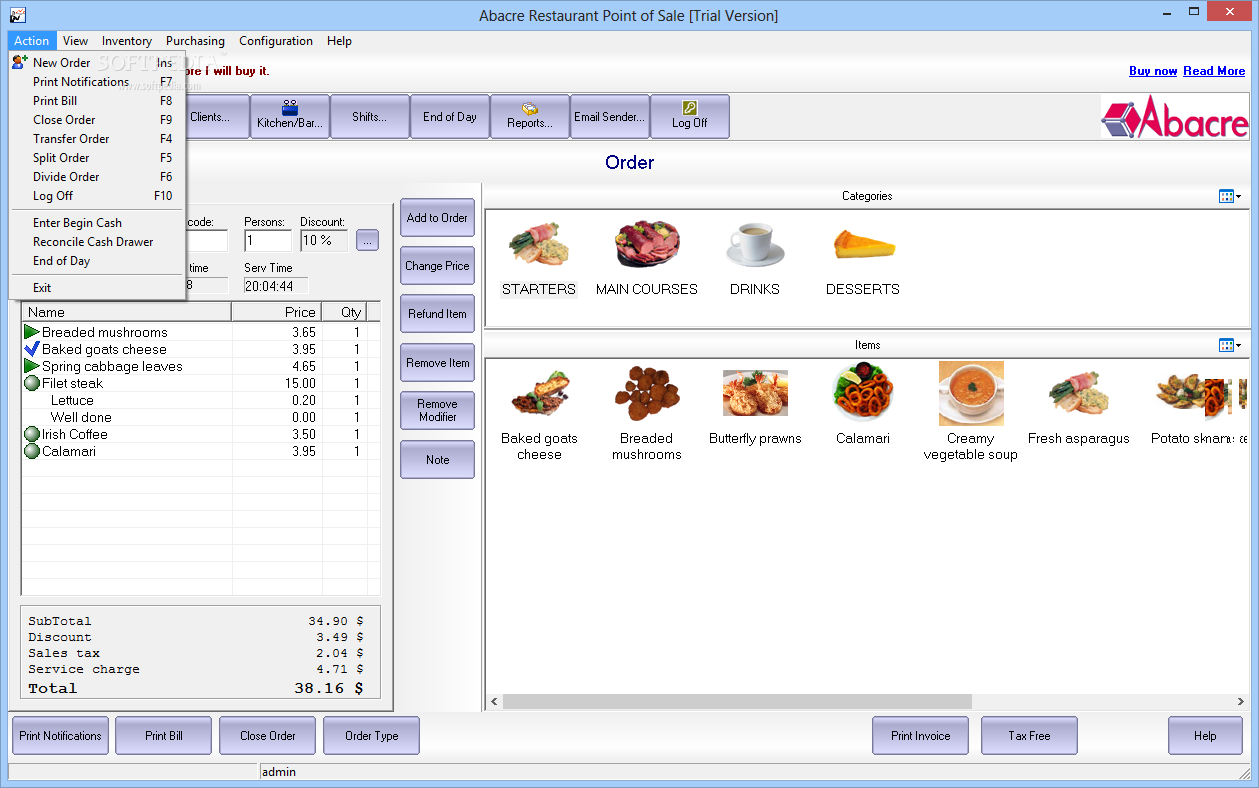Choose Print Notifications in Action menu

pyautogui.click(x=96, y=82)
